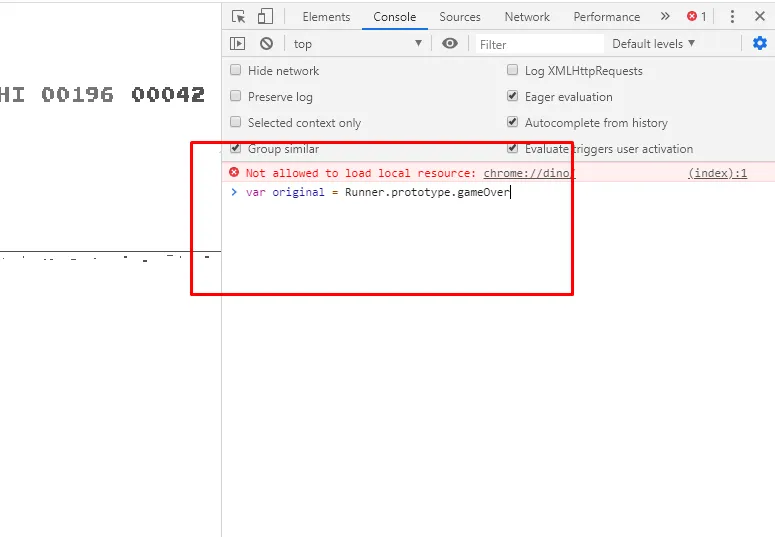The height and width of the screenshot is (537, 775).
Task: Uncheck Eager evaluation checkbox
Action: click(513, 95)
